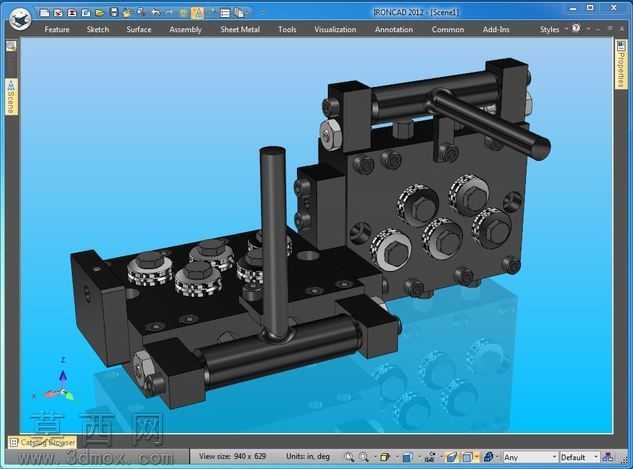This screenshot has width=633, height=469.
Task: Toggle the highlighted orange quick access icon
Action: pyautogui.click(x=197, y=13)
